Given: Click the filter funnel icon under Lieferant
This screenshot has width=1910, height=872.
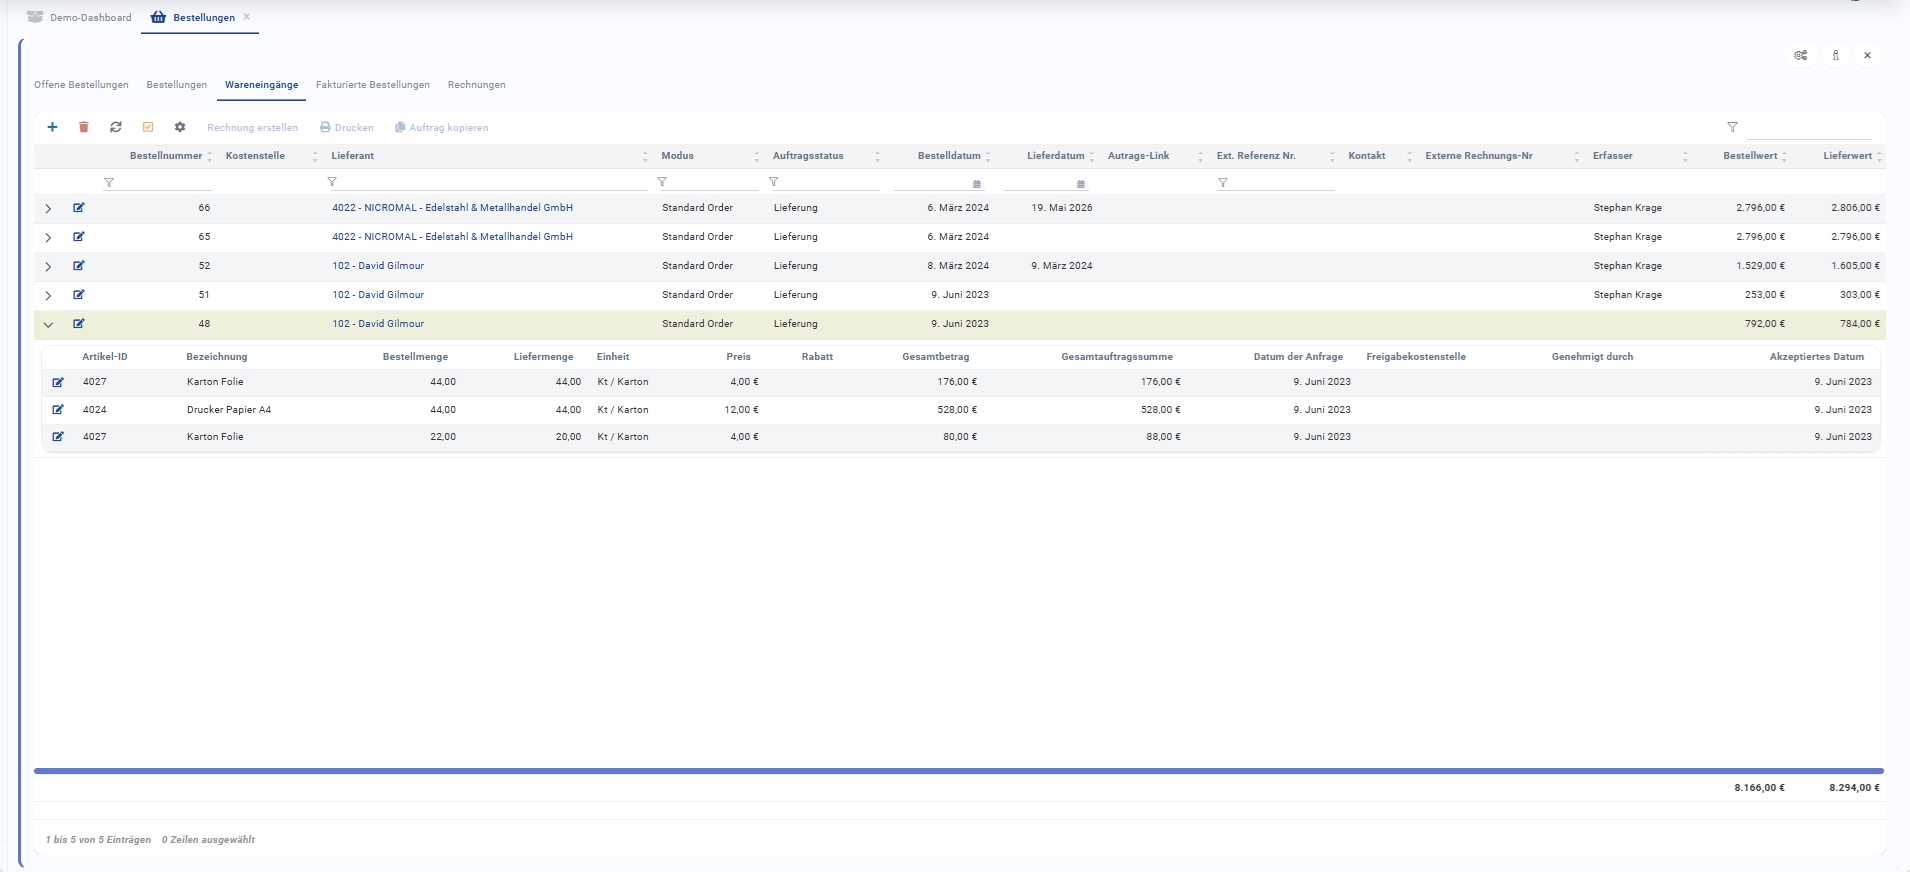Looking at the screenshot, I should pos(332,182).
